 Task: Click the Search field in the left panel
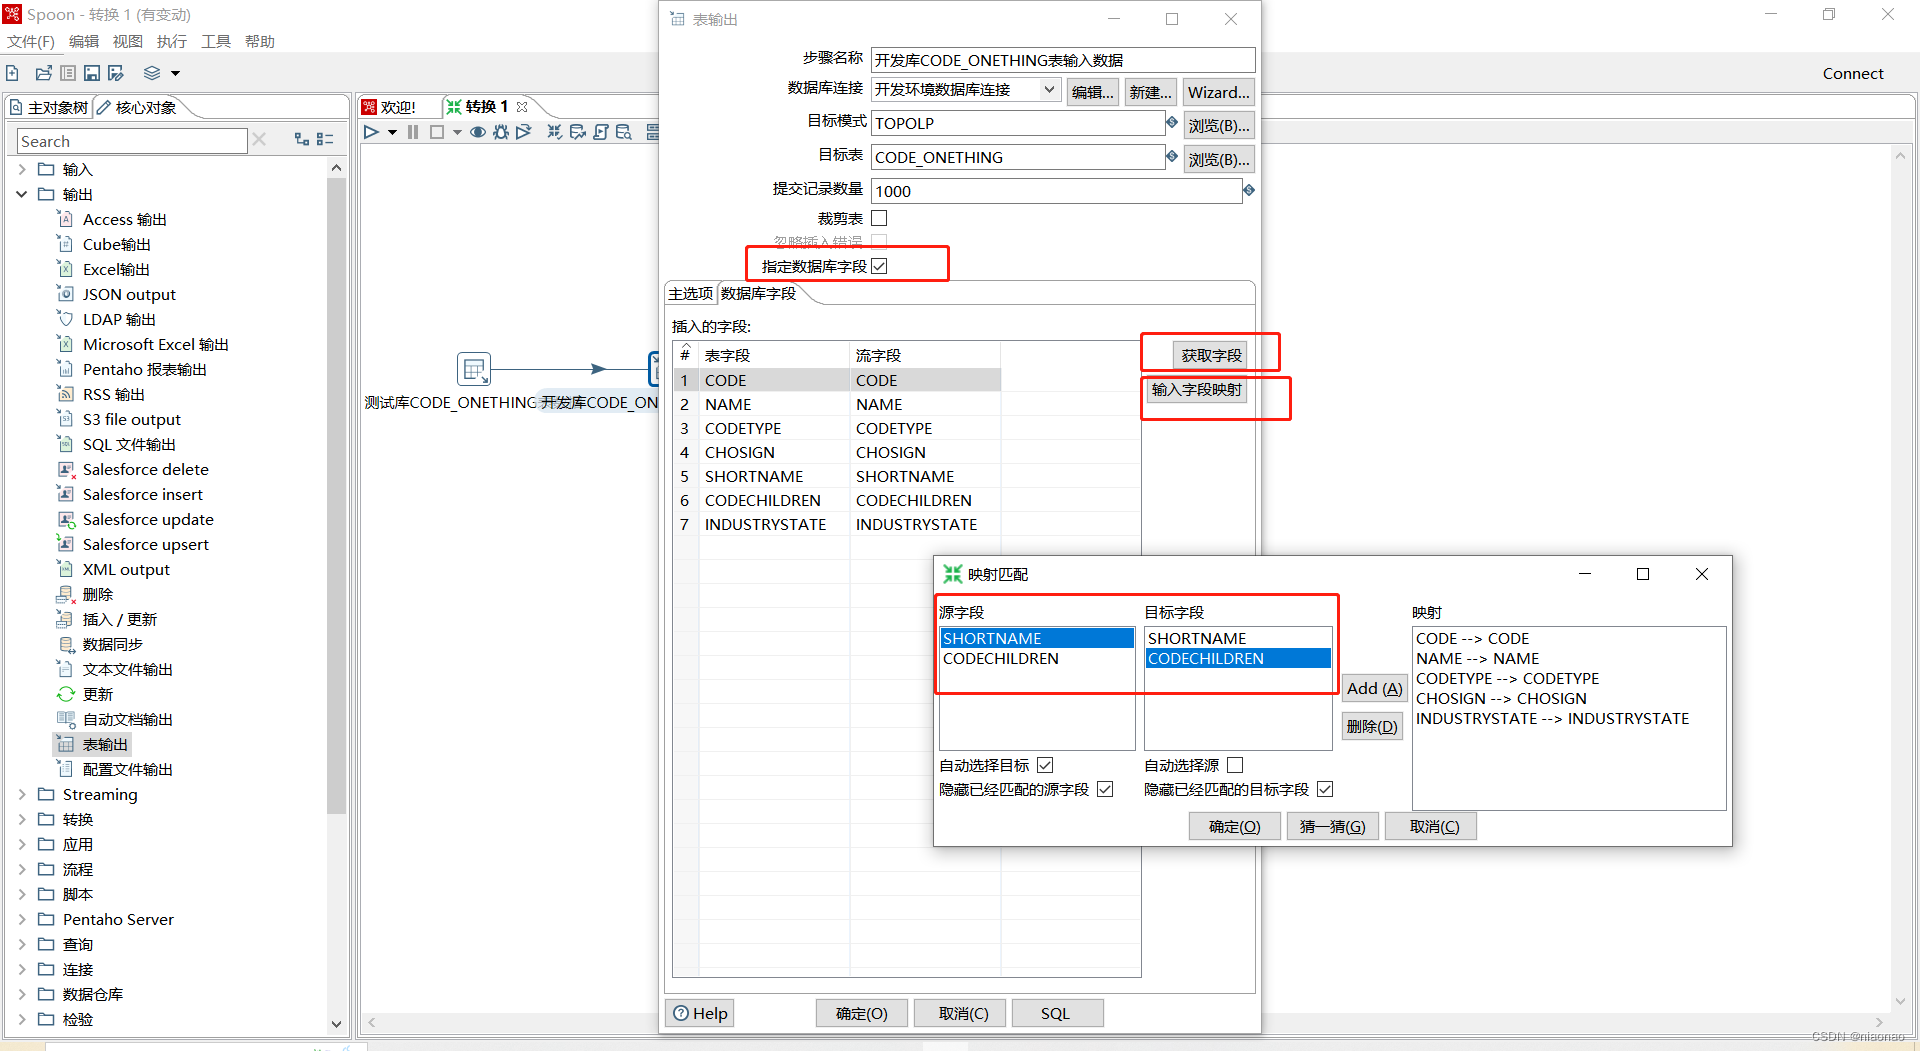click(132, 141)
